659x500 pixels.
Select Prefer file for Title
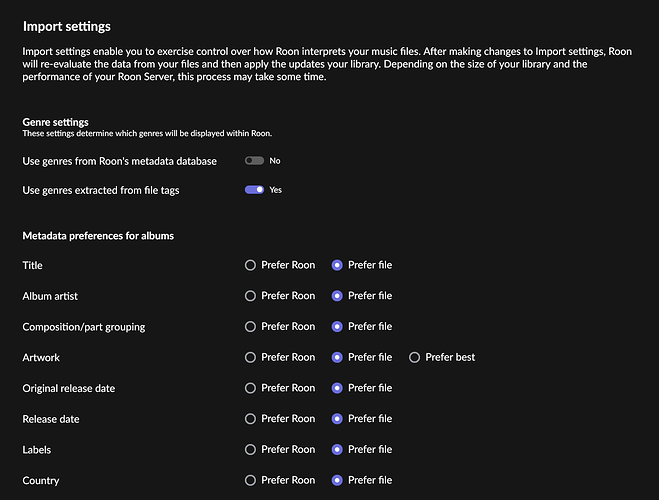click(x=337, y=265)
